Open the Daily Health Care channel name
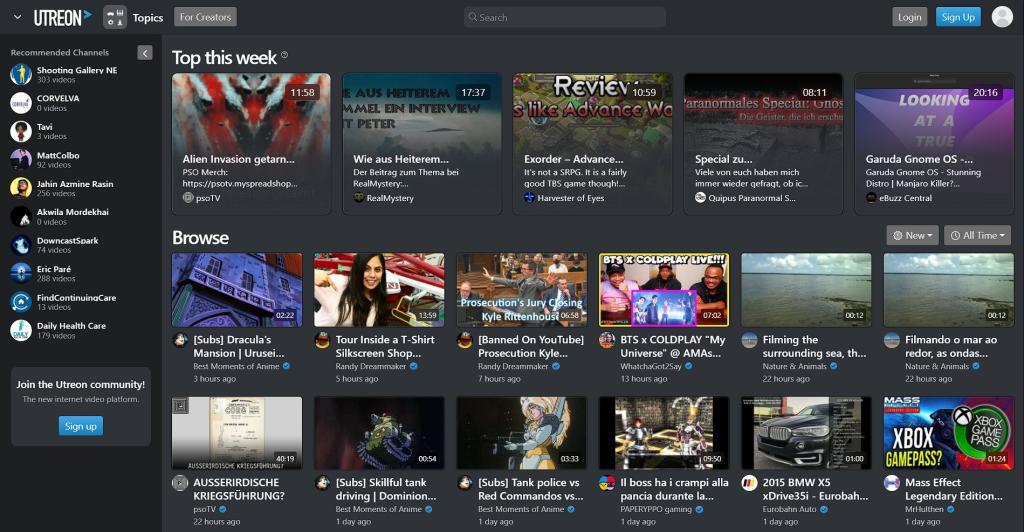This screenshot has height=532, width=1024. click(71, 326)
